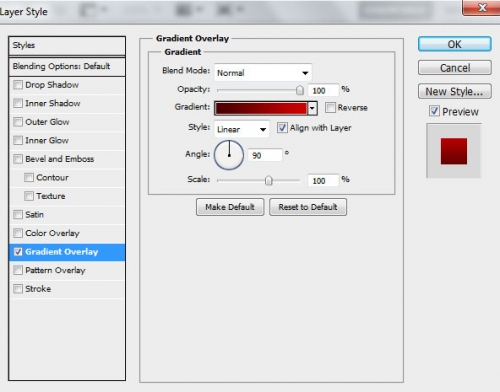Click the Opacity slider handle
This screenshot has height=392, width=500.
[300, 90]
